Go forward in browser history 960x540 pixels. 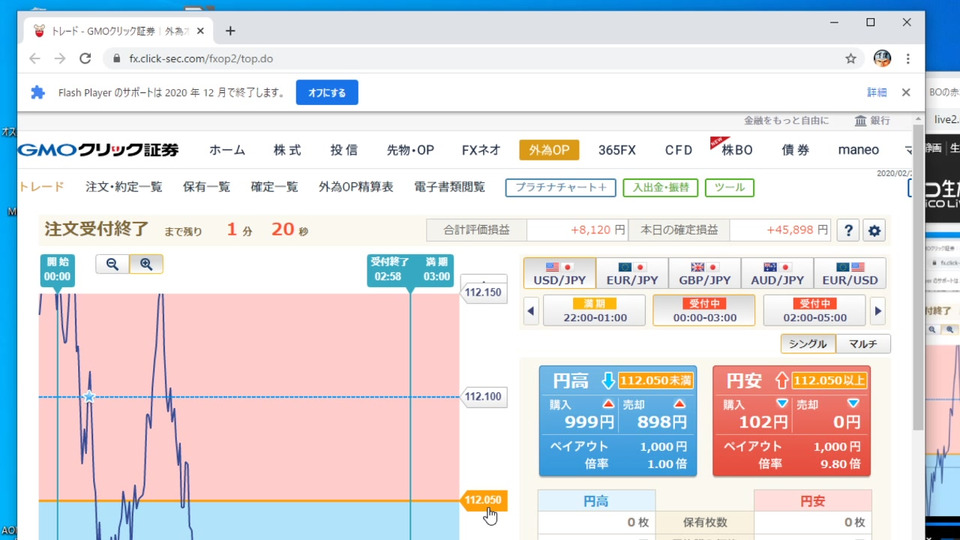pos(59,59)
